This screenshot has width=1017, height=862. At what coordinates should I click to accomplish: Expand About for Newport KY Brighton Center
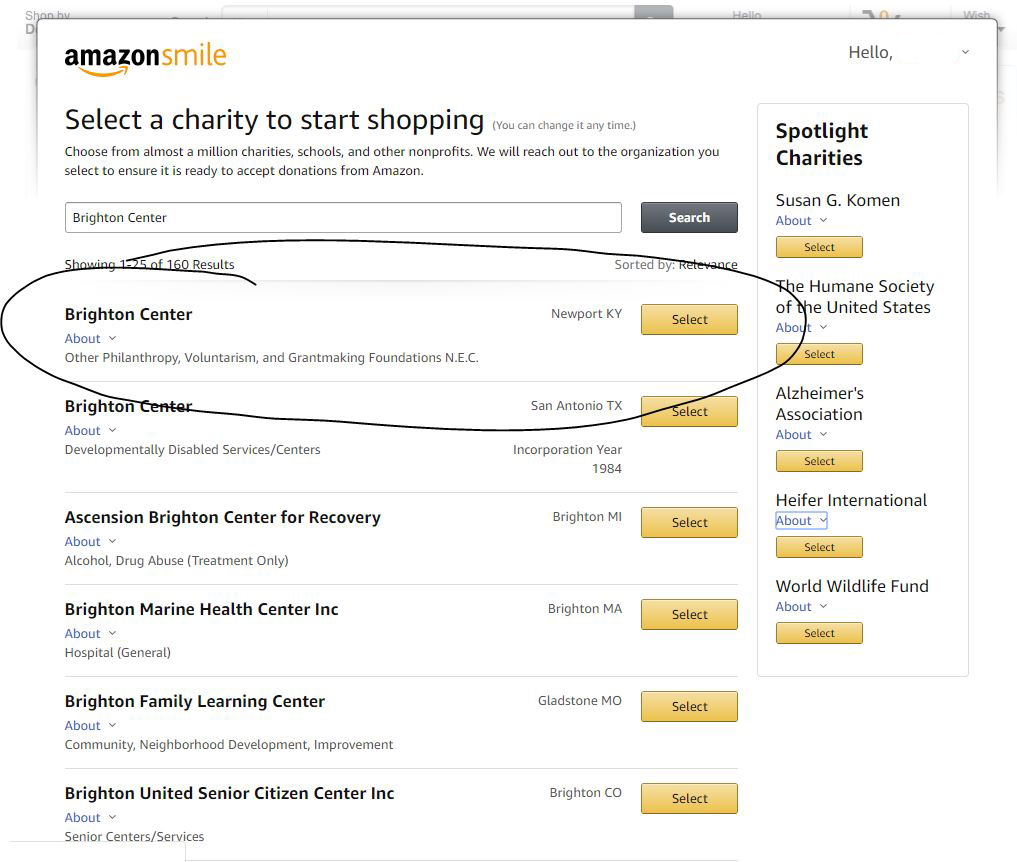click(90, 339)
